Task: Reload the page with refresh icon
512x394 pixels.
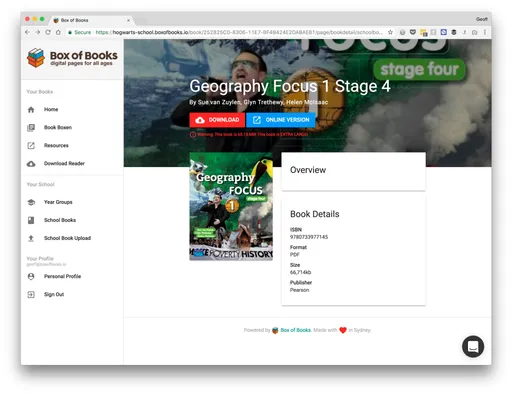Action: [48, 32]
